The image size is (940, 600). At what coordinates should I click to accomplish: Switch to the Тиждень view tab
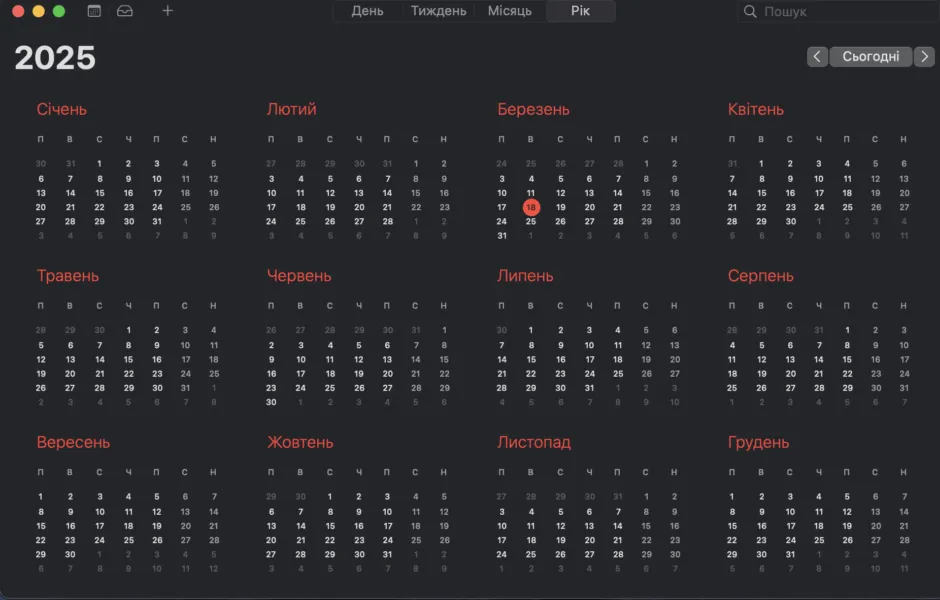click(438, 11)
